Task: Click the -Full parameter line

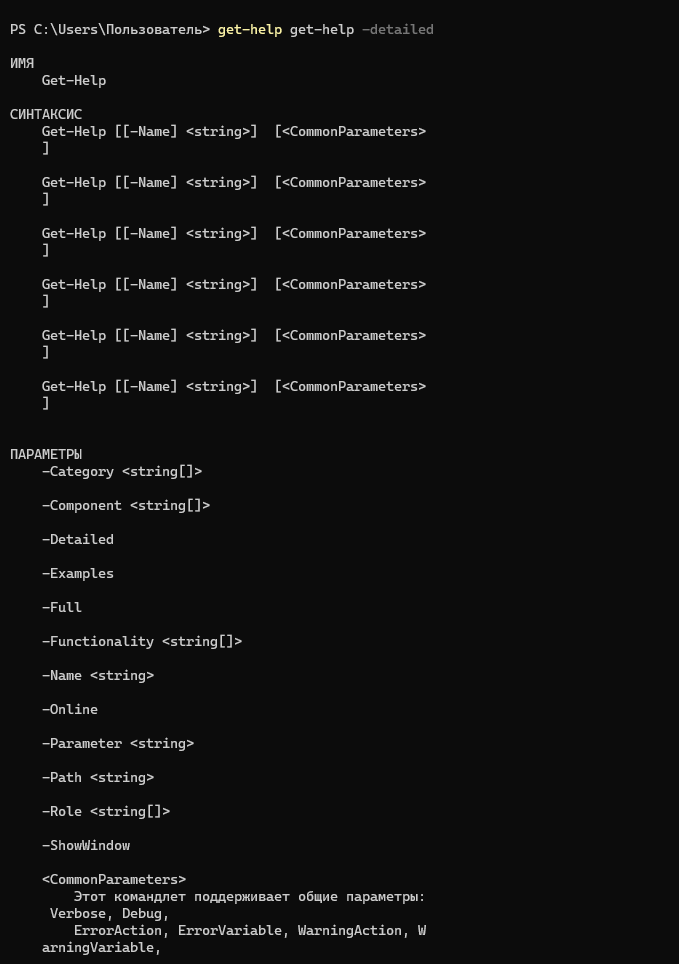Action: (x=62, y=607)
